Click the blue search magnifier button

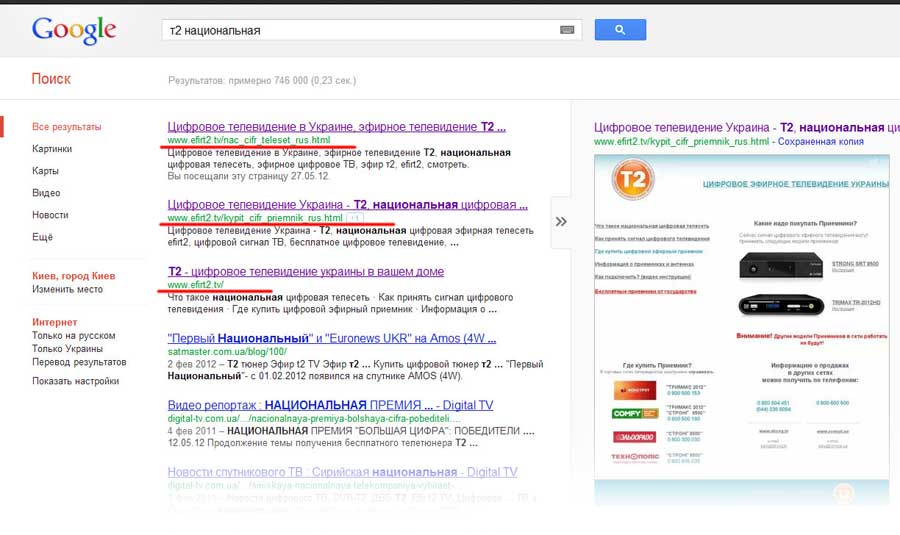(620, 29)
